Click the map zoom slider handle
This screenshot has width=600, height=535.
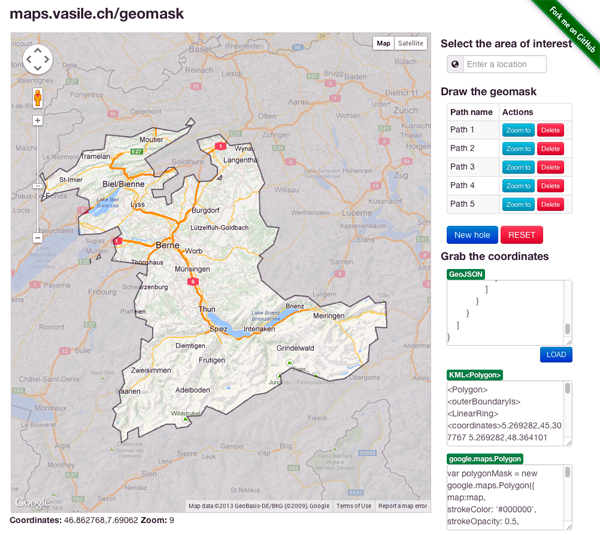(38, 186)
